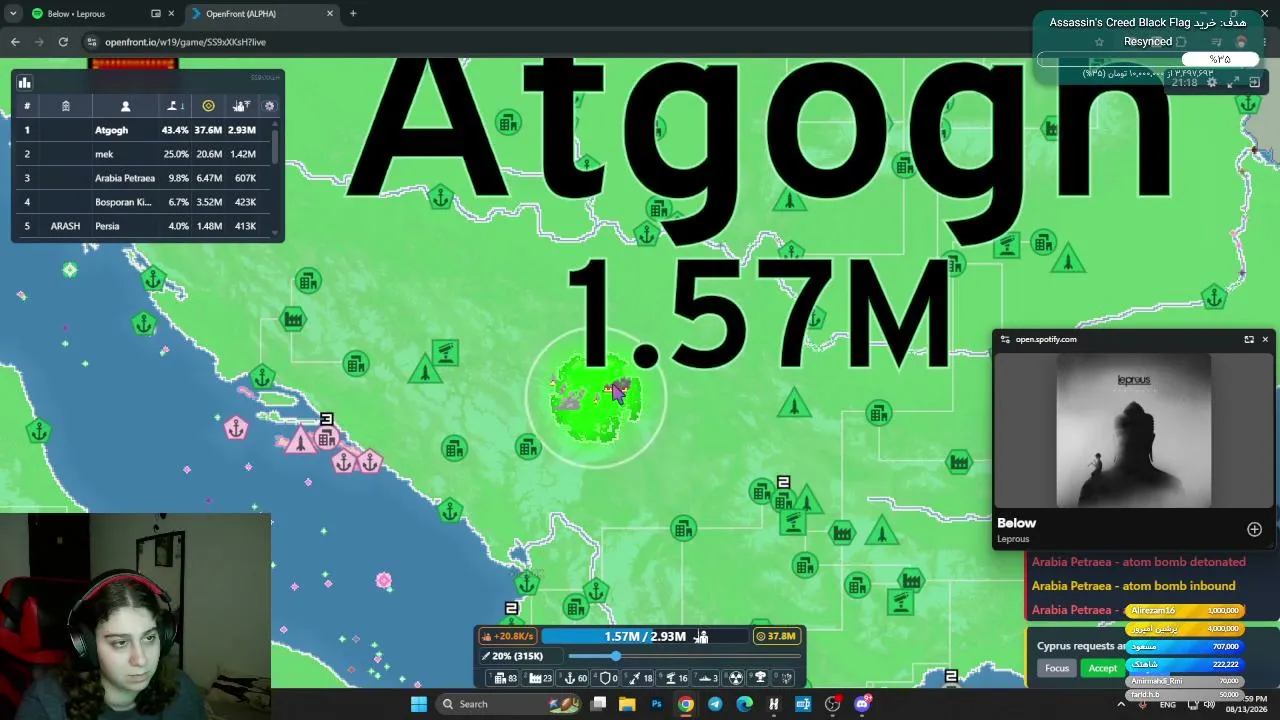The height and width of the screenshot is (720, 1280).
Task: Sort leaderboard by clan tag column
Action: pyautogui.click(x=65, y=106)
